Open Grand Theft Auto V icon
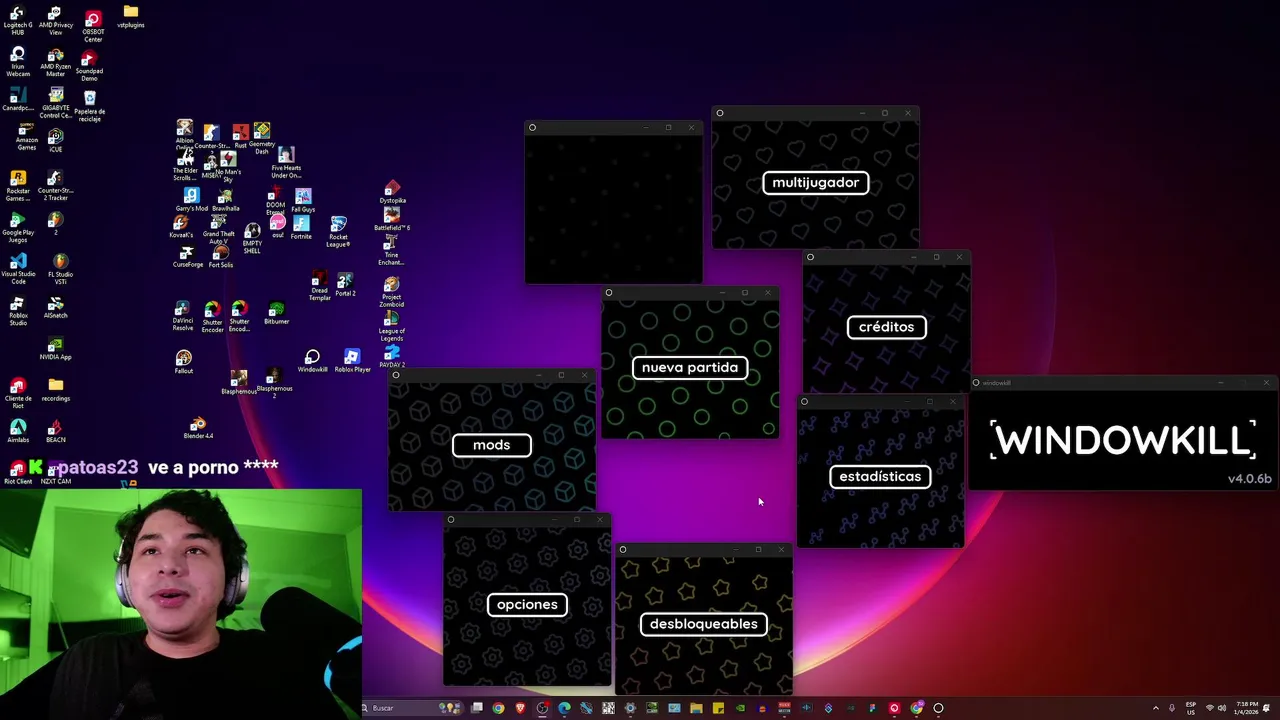 [218, 231]
